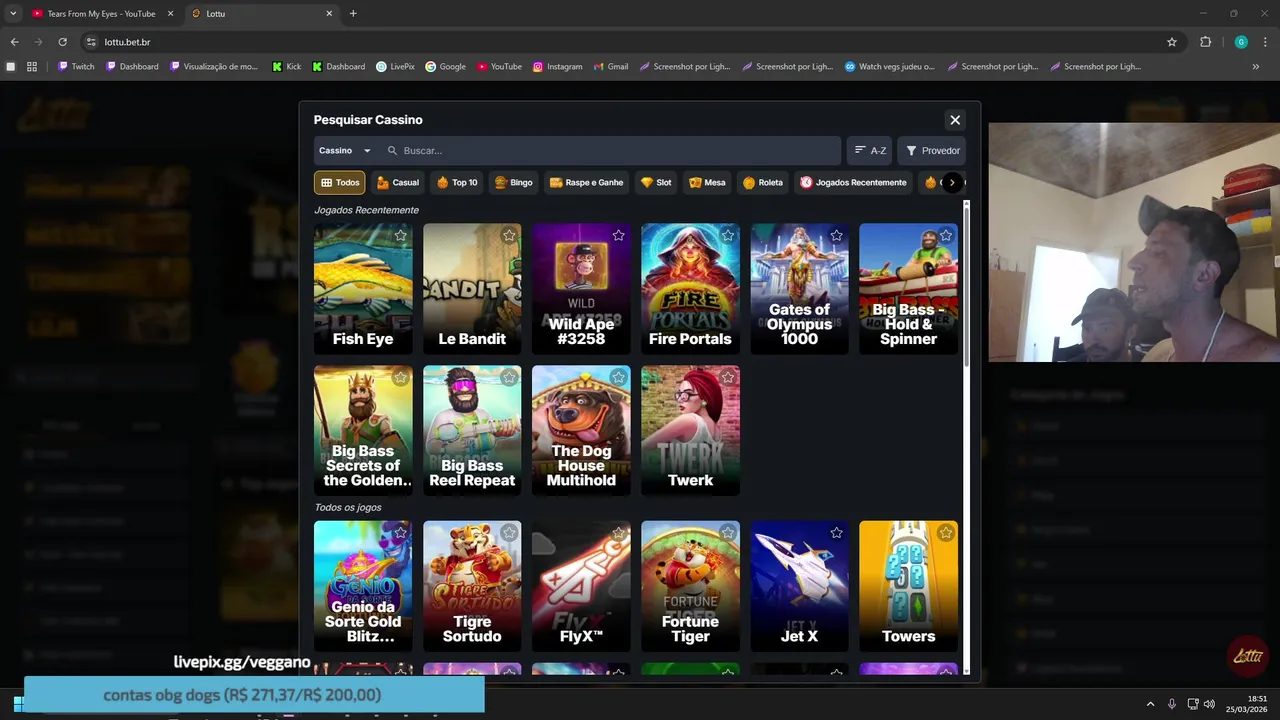This screenshot has height=720, width=1280.
Task: Favorite Big Bass Reel Repeat star
Action: click(510, 378)
